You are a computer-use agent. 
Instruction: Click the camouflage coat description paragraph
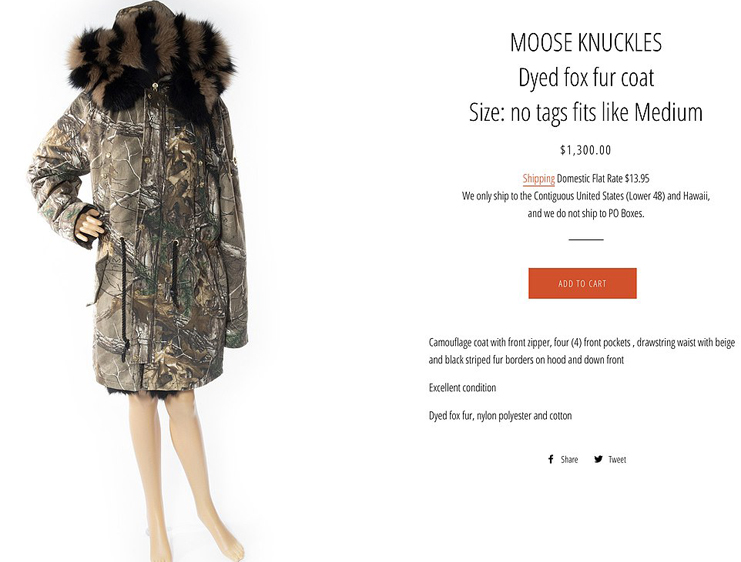[582, 351]
